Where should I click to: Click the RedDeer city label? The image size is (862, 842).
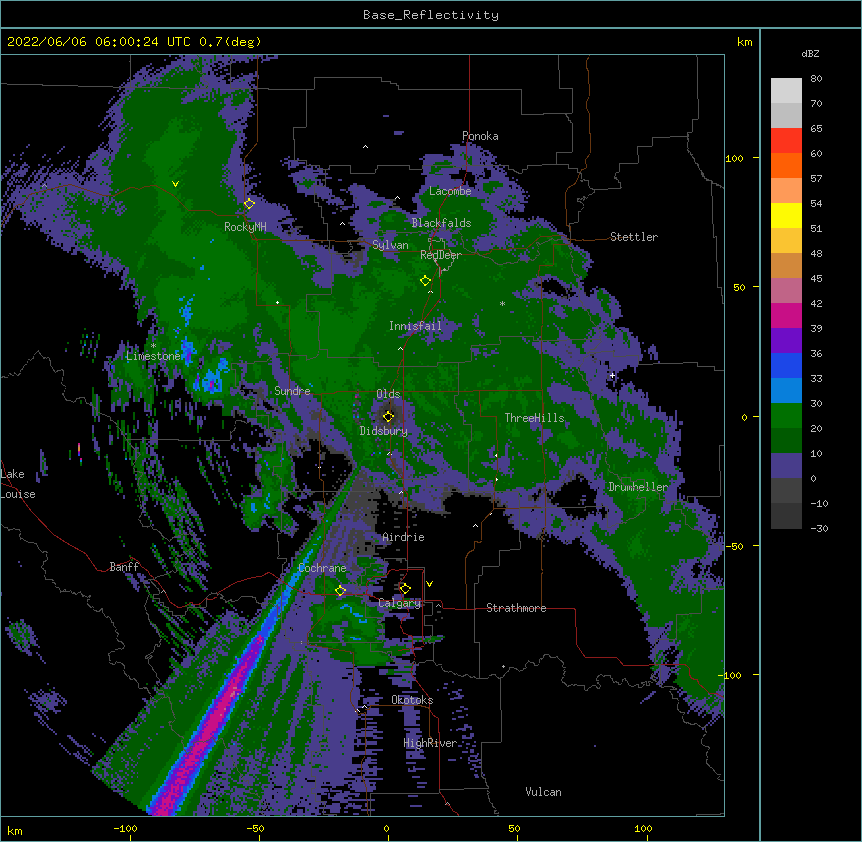(440, 255)
